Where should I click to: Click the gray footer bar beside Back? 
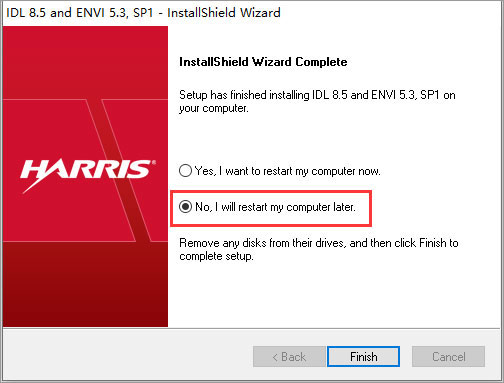pos(128,355)
